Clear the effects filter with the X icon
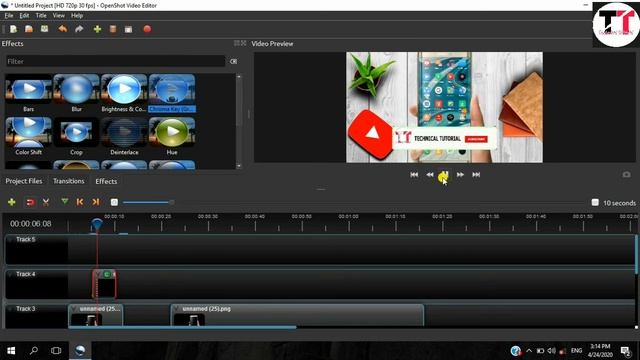 tap(233, 61)
